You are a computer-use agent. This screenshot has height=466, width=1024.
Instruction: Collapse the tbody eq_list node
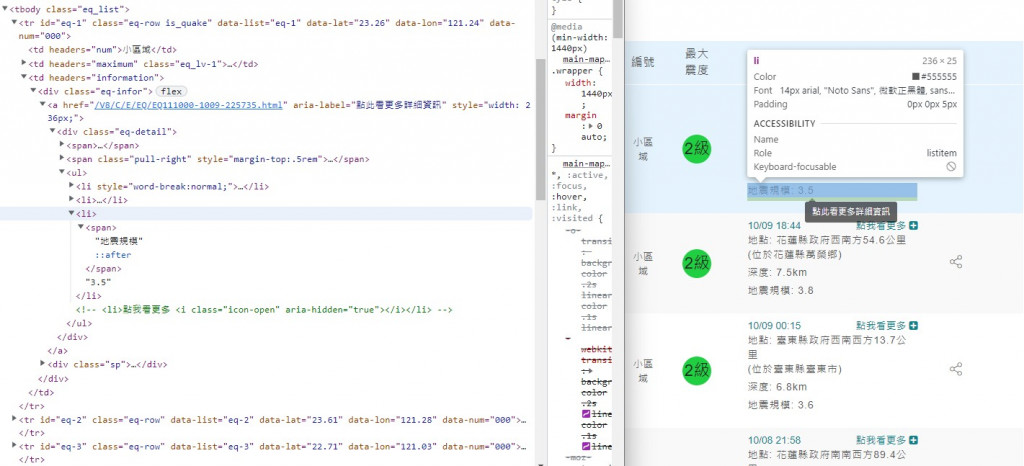5,10
